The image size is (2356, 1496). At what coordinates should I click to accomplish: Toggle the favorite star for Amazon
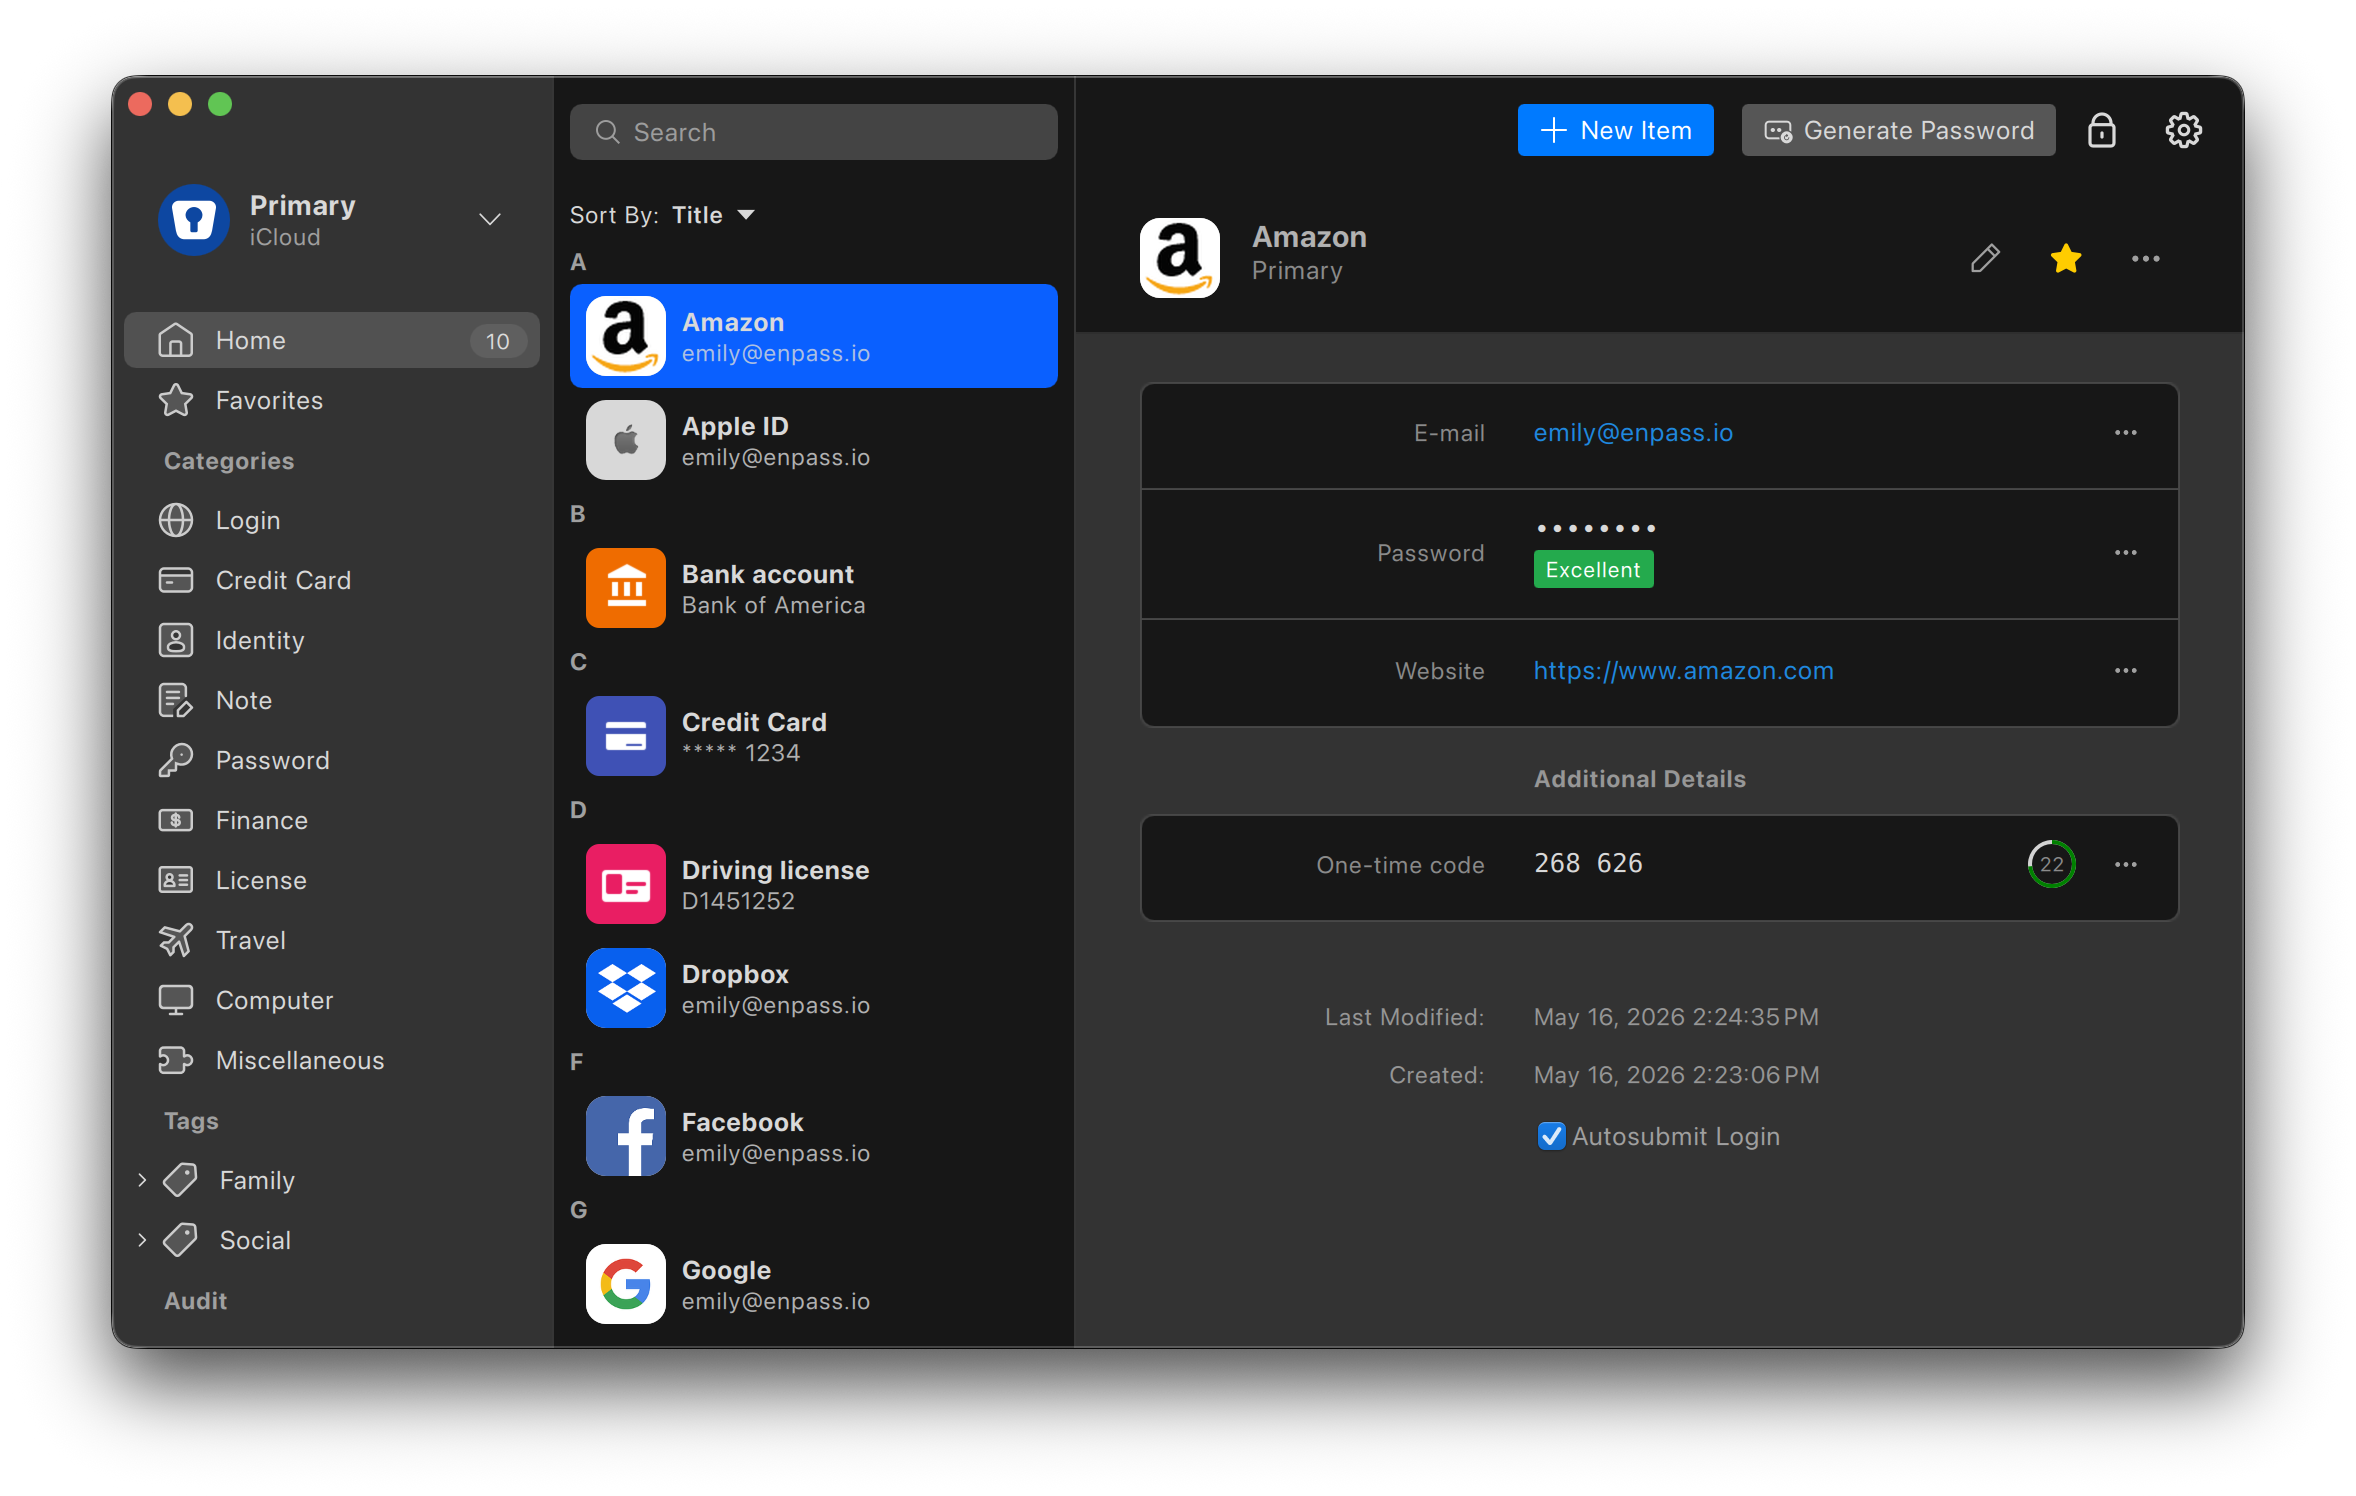tap(2065, 259)
